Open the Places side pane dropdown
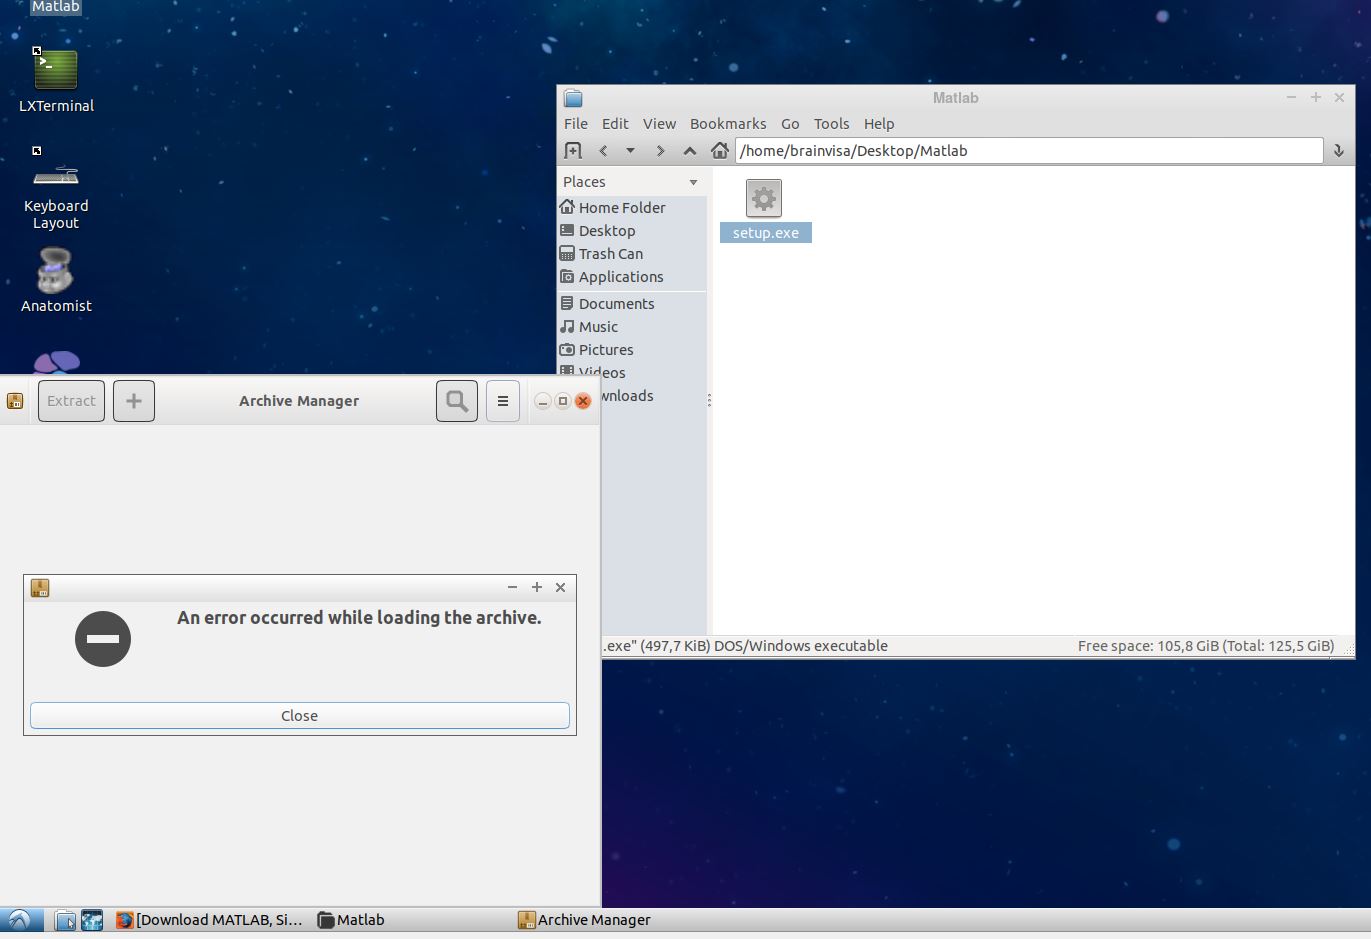The height and width of the screenshot is (939, 1371). (693, 182)
